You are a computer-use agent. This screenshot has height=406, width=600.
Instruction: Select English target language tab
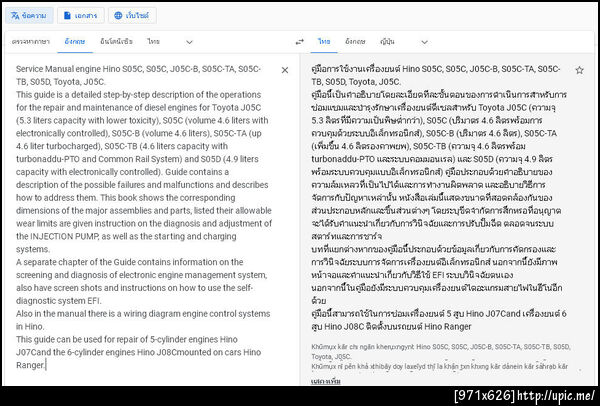pos(355,42)
